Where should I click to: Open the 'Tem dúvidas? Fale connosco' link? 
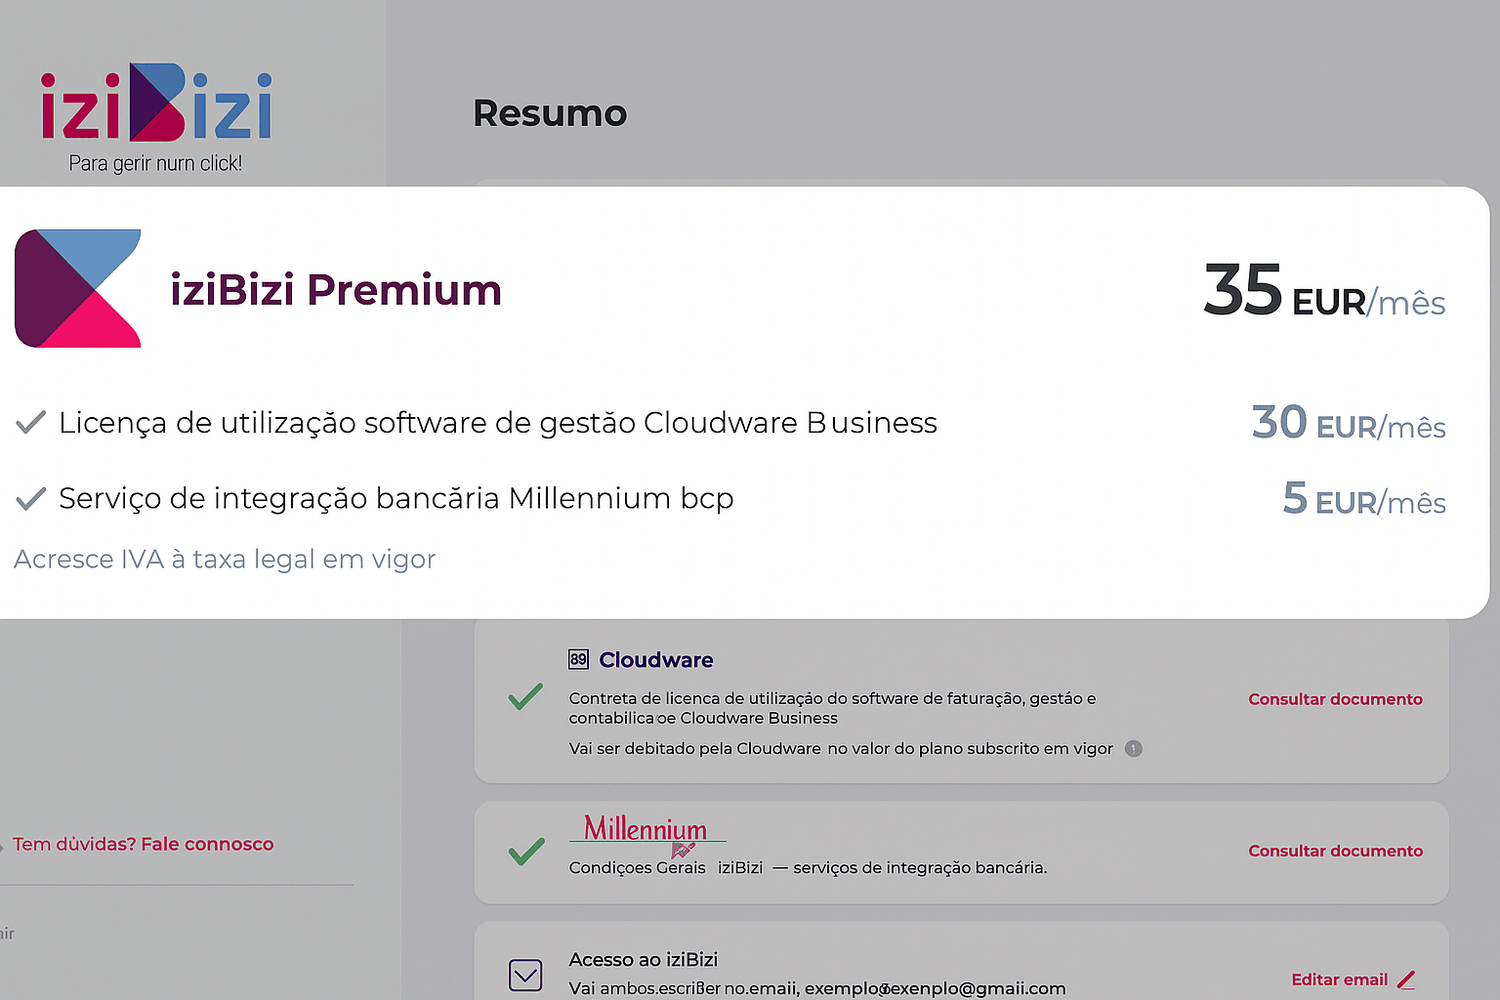[x=143, y=844]
